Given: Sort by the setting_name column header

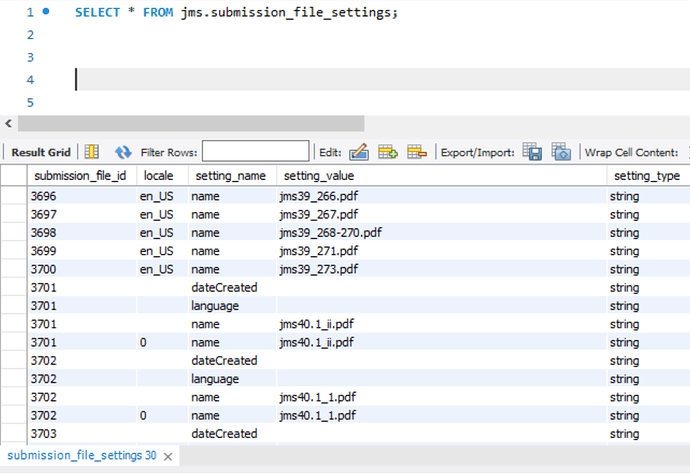Looking at the screenshot, I should pos(232,176).
